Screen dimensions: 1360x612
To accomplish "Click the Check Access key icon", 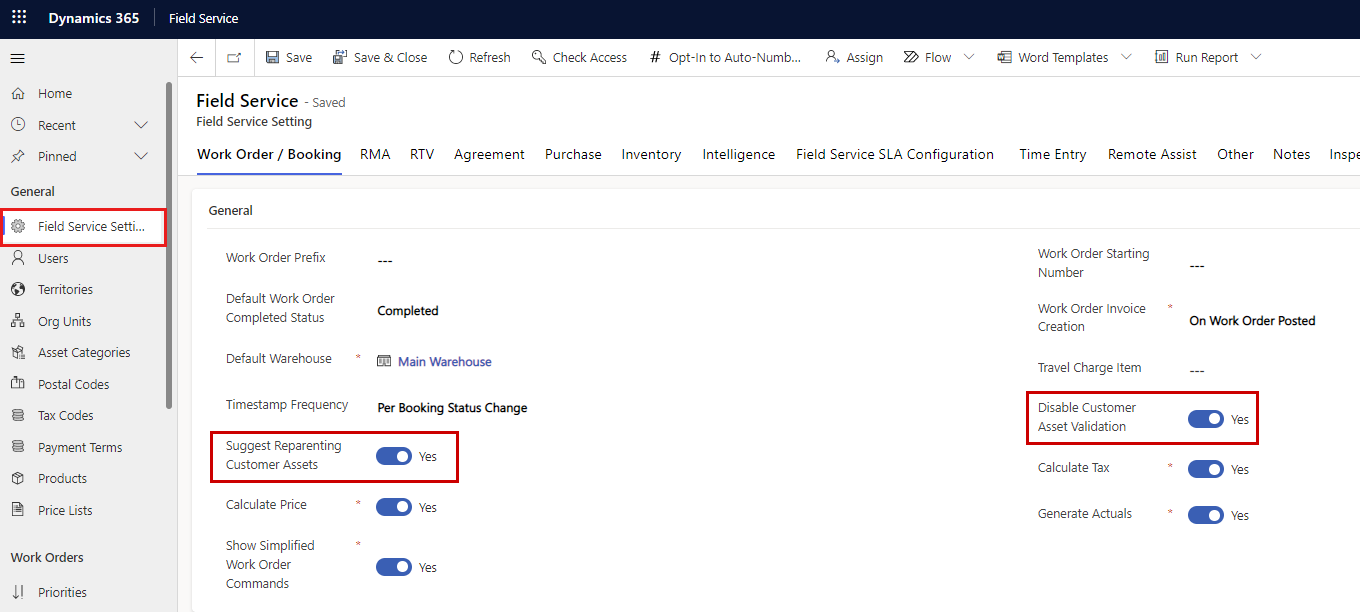I will tap(539, 57).
